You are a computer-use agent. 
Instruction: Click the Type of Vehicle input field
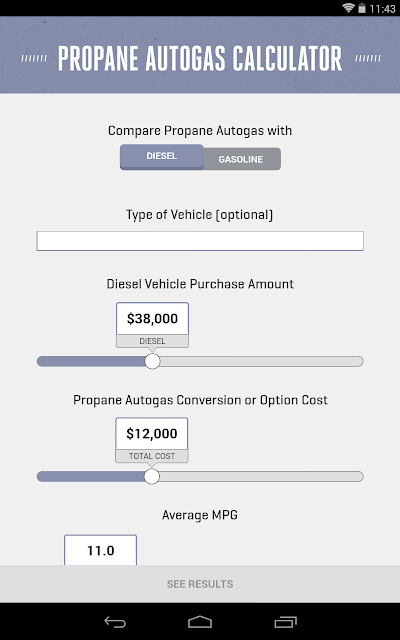click(x=200, y=241)
